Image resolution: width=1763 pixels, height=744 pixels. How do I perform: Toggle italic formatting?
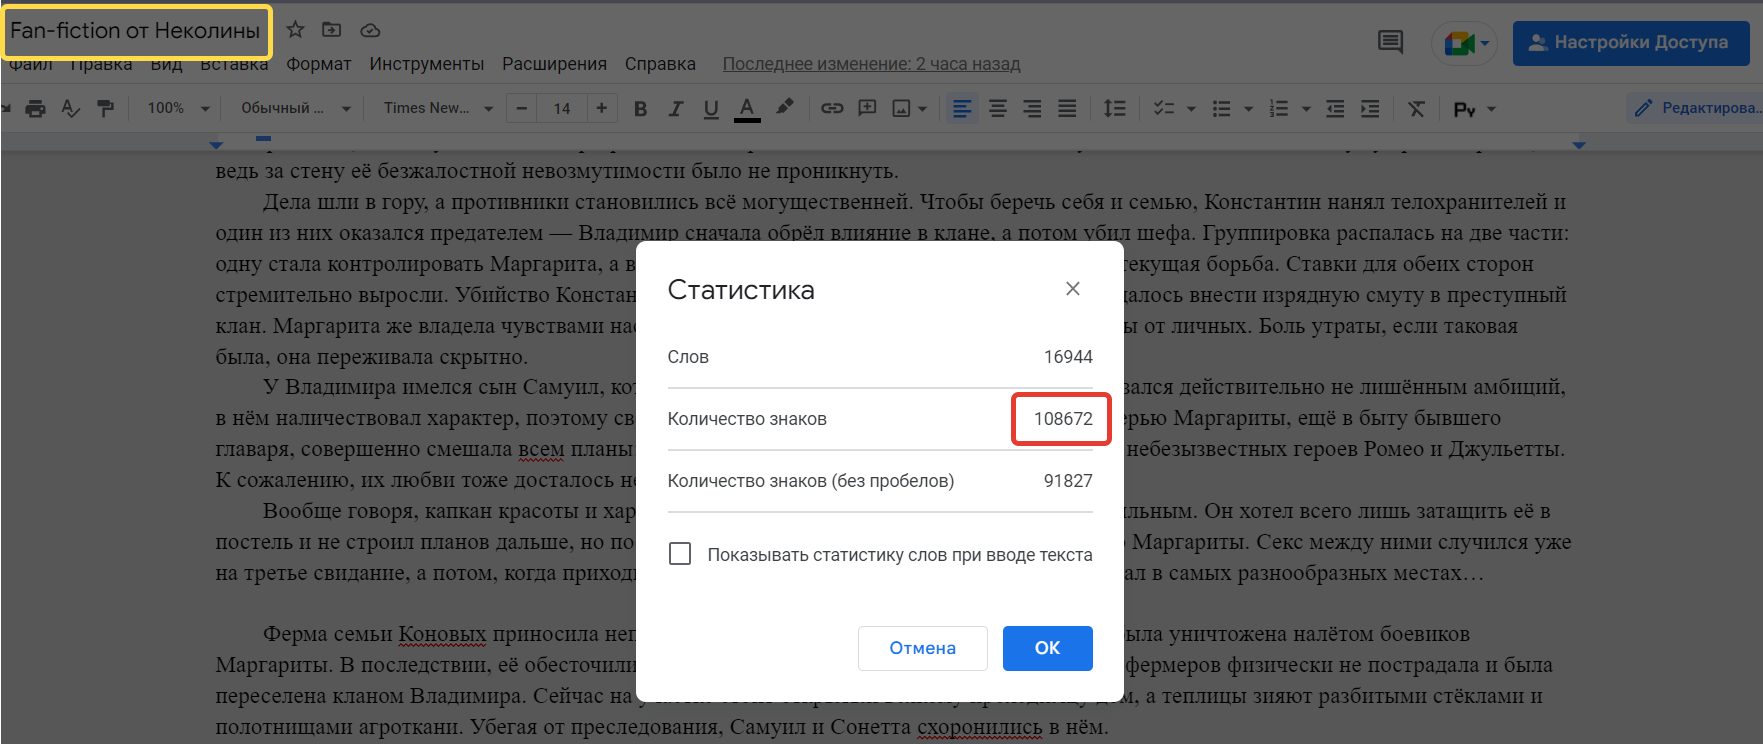(676, 109)
